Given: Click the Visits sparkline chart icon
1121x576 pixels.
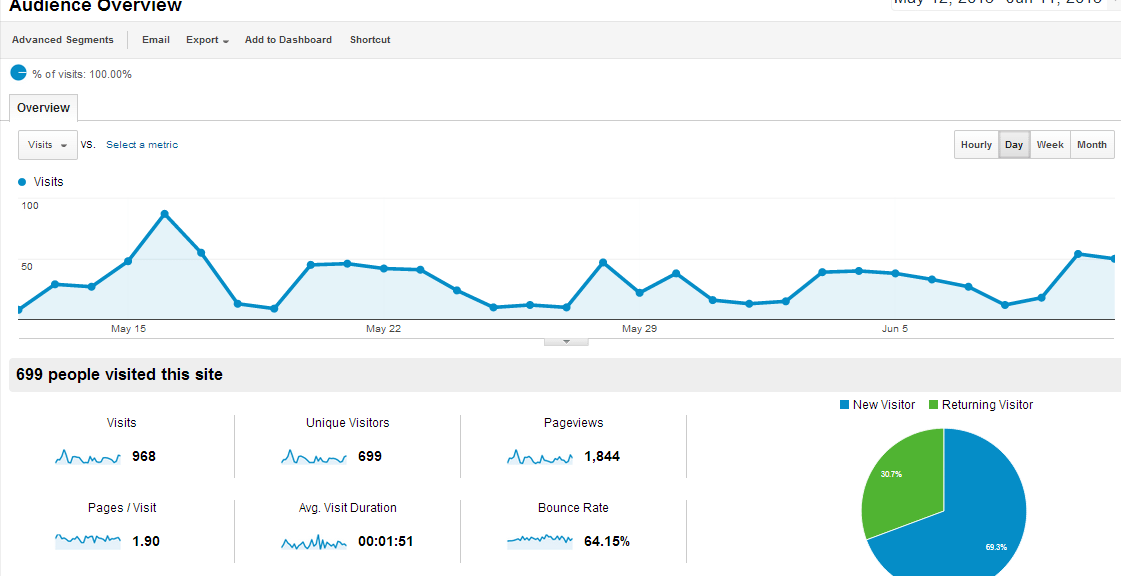Looking at the screenshot, I should click(88, 457).
